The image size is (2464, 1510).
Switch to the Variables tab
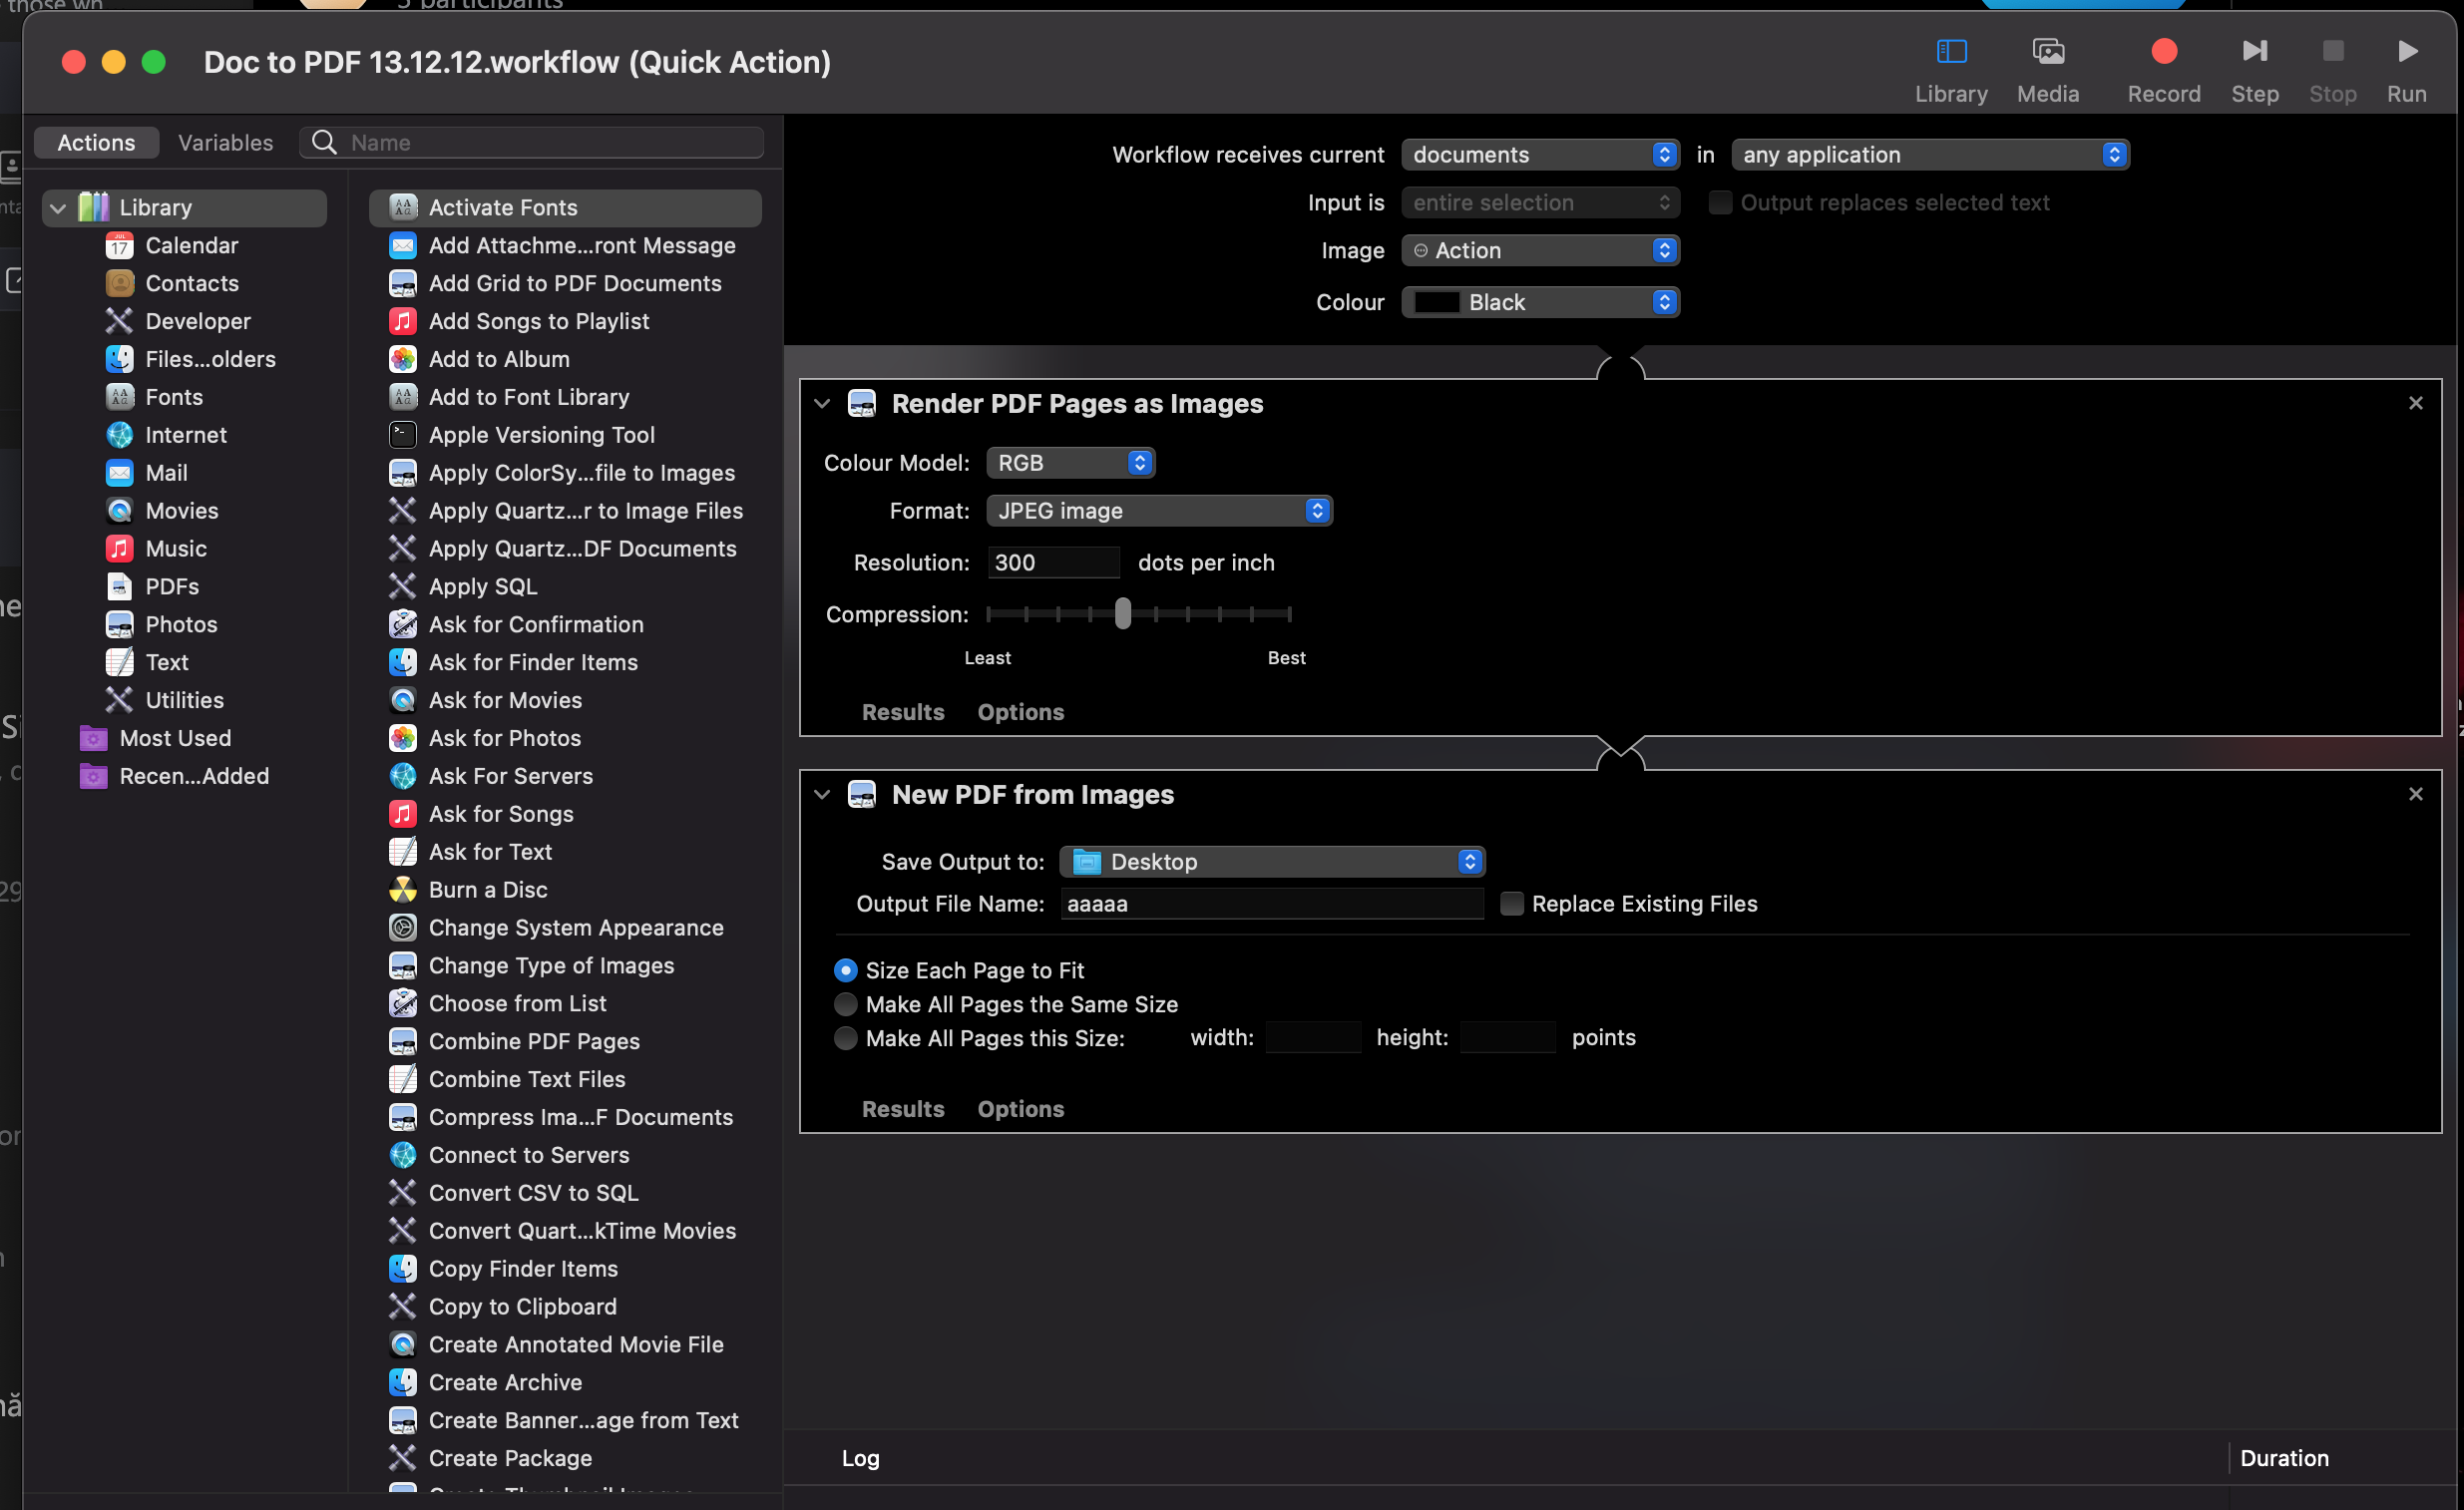225,143
